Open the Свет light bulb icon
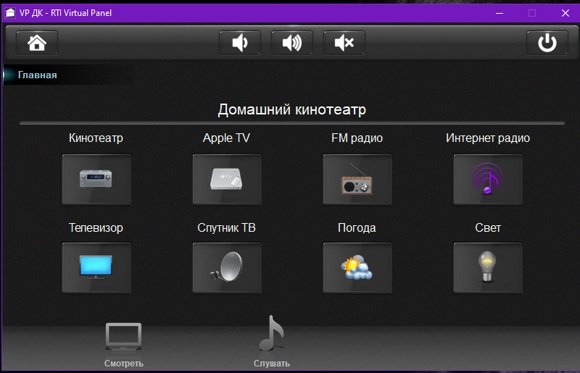The height and width of the screenshot is (373, 580). [x=488, y=268]
